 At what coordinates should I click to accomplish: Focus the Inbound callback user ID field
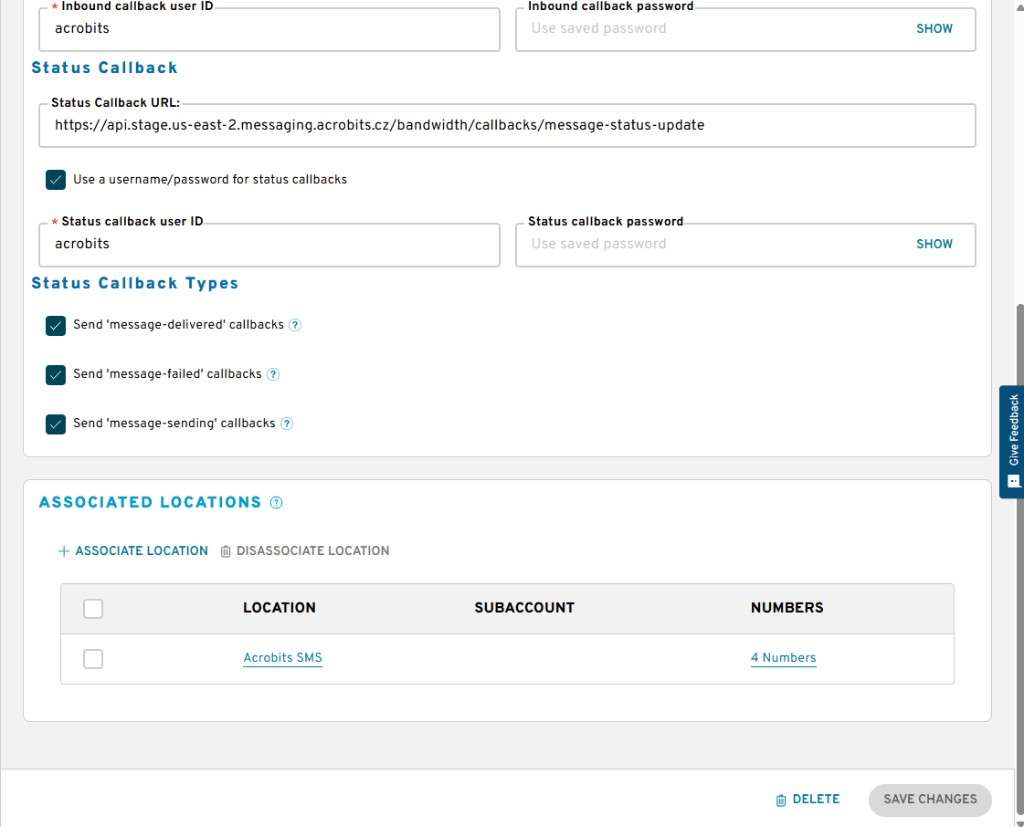pyautogui.click(x=269, y=29)
